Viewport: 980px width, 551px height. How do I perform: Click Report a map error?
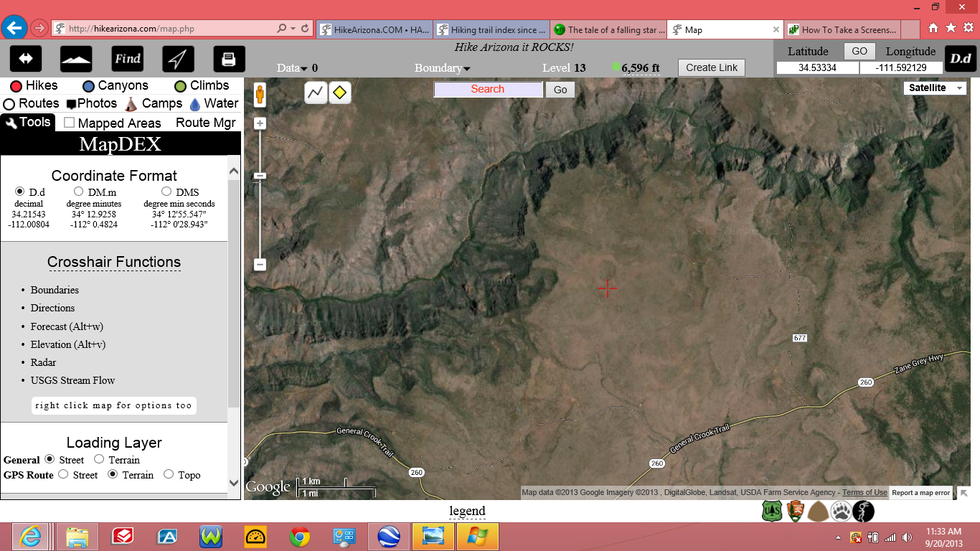point(921,492)
